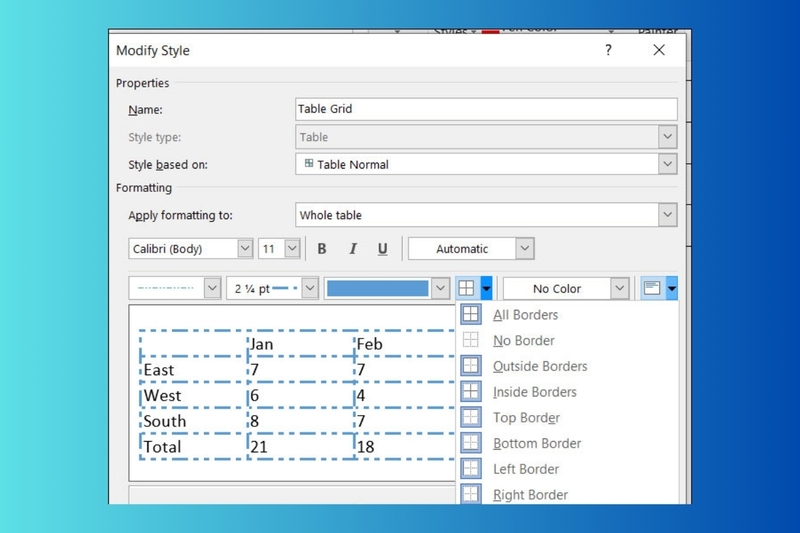Toggle Italic formatting button
Image resolution: width=800 pixels, height=533 pixels.
coord(352,249)
